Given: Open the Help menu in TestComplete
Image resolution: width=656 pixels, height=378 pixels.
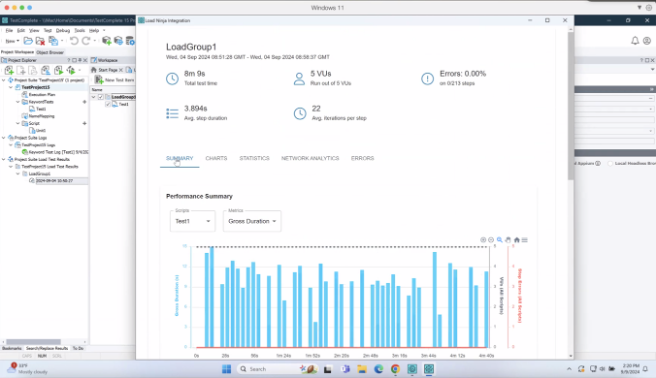Looking at the screenshot, I should (x=94, y=31).
